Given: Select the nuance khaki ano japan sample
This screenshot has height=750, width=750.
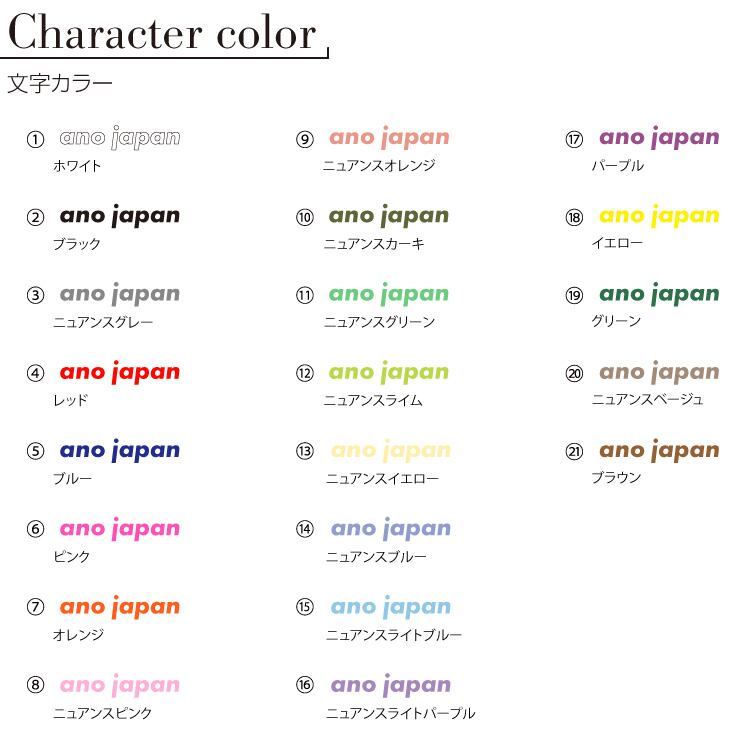Looking at the screenshot, I should (389, 216).
